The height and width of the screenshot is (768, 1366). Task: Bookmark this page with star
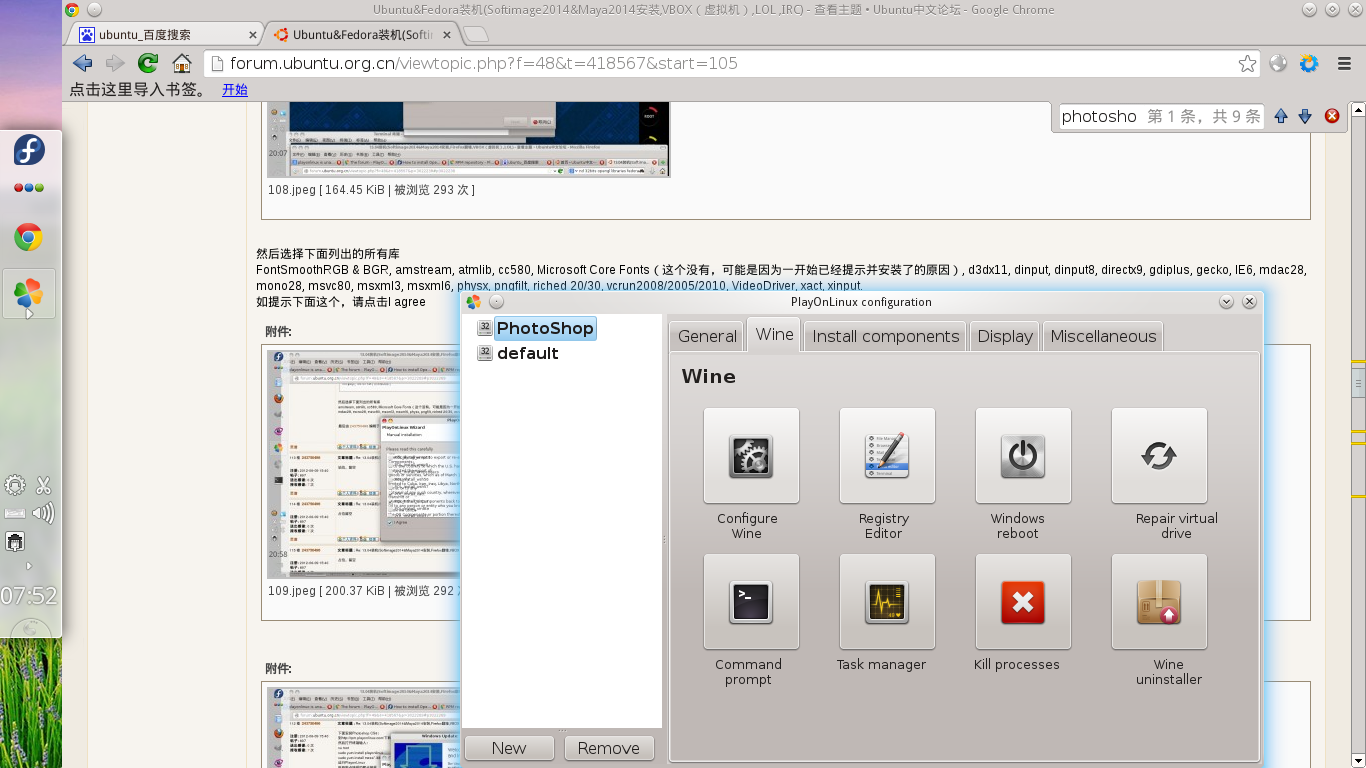(x=1247, y=63)
